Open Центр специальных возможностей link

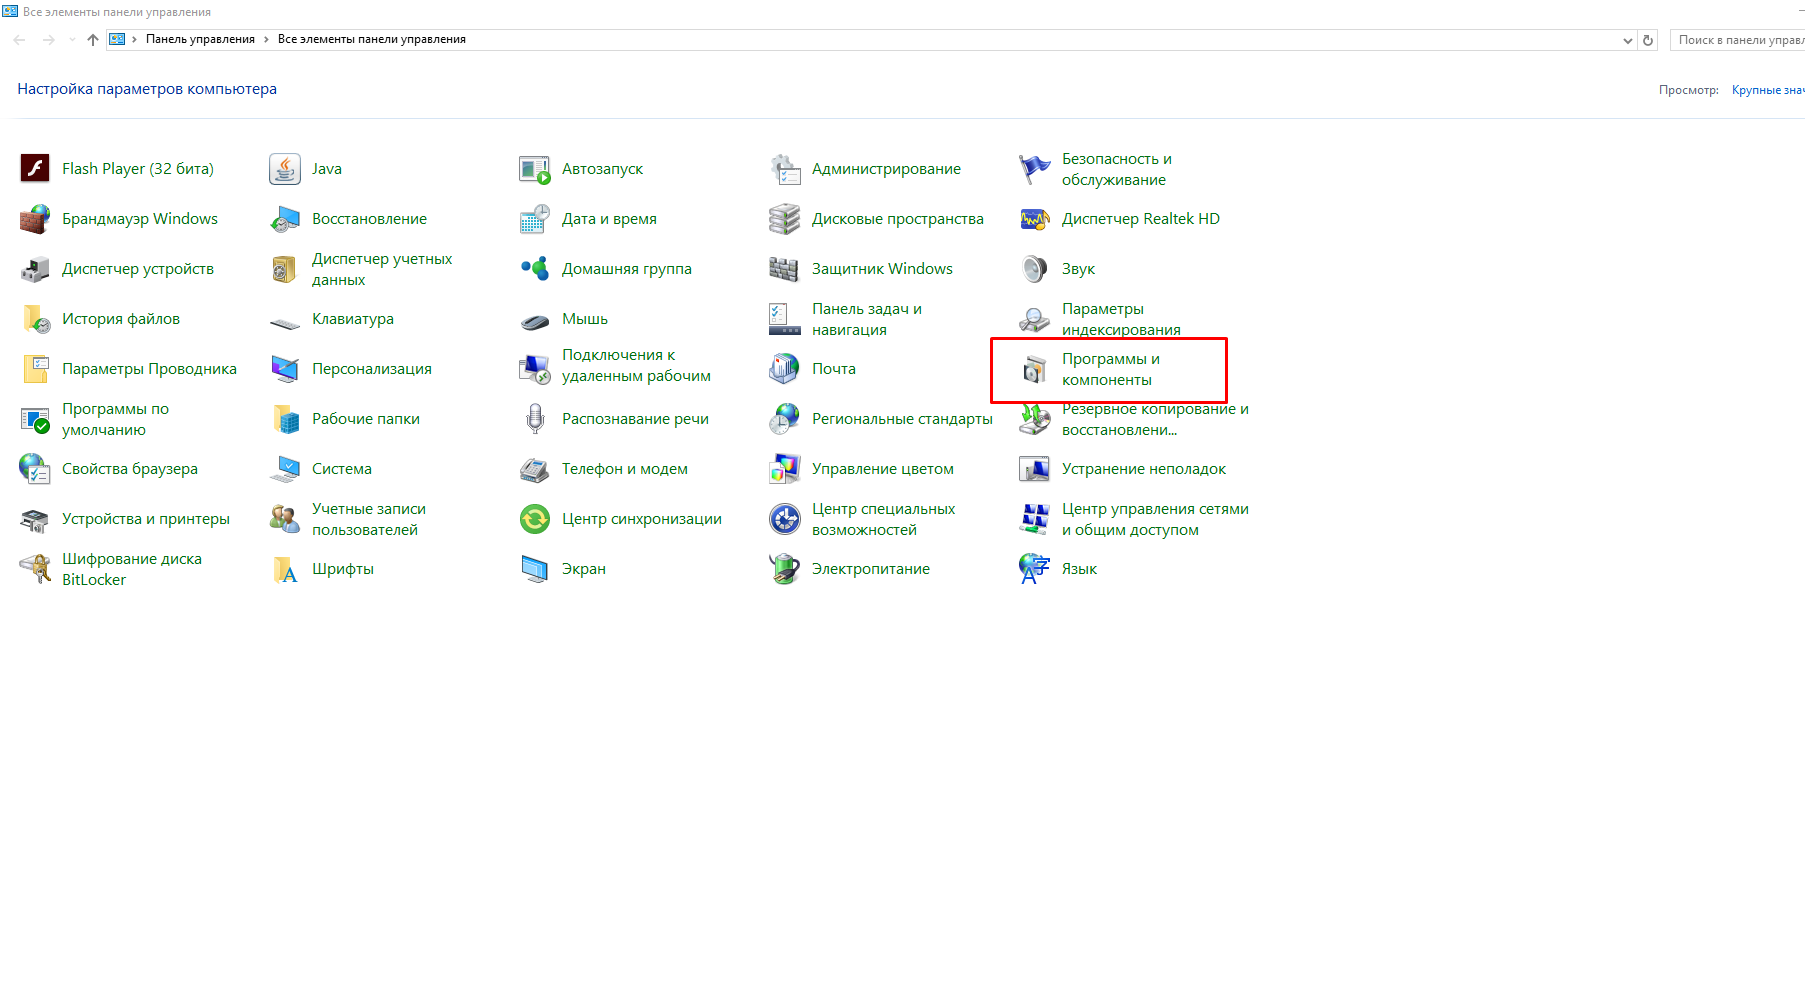(x=883, y=519)
